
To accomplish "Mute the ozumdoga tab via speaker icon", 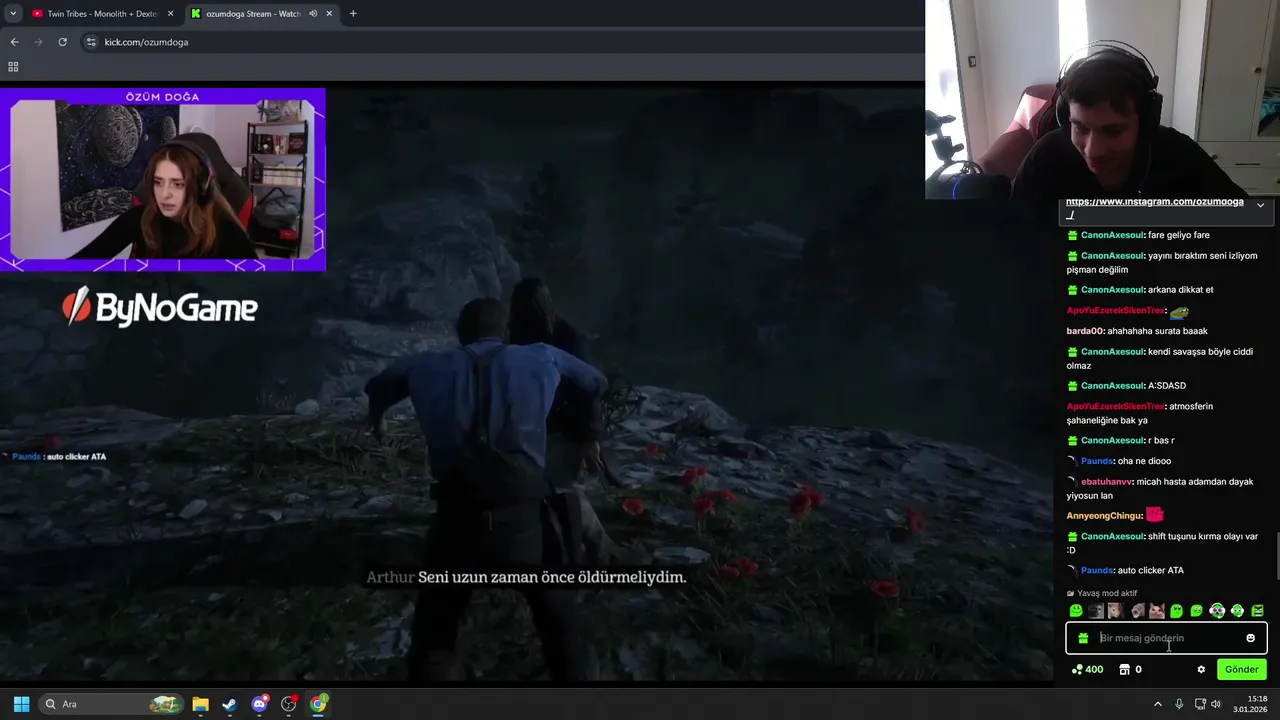I will coord(313,14).
